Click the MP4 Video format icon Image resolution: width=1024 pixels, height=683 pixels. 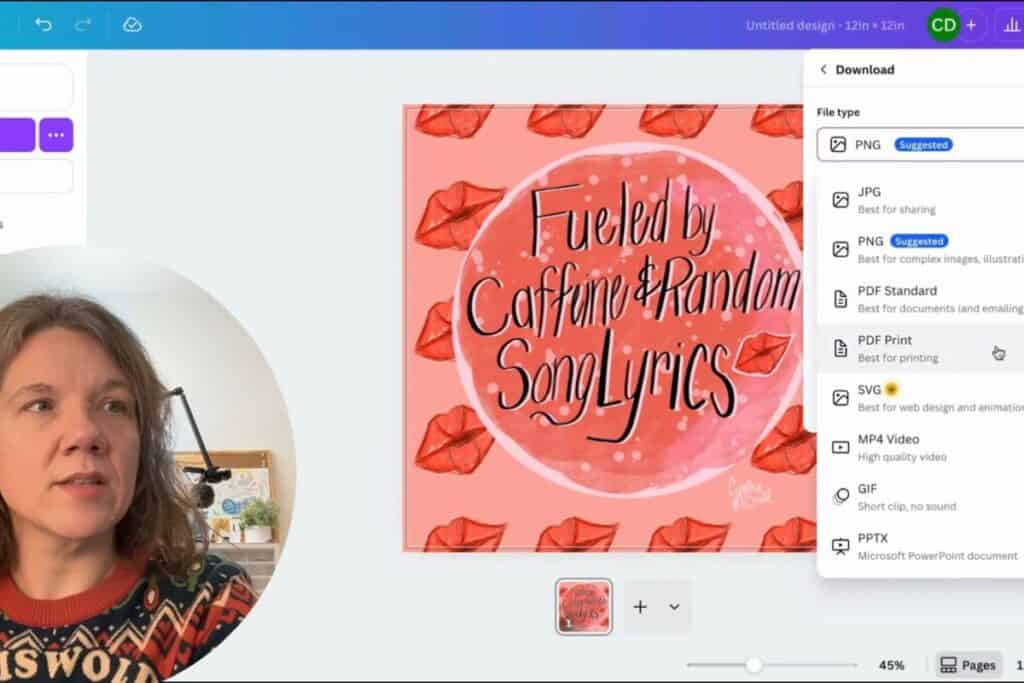tap(840, 447)
